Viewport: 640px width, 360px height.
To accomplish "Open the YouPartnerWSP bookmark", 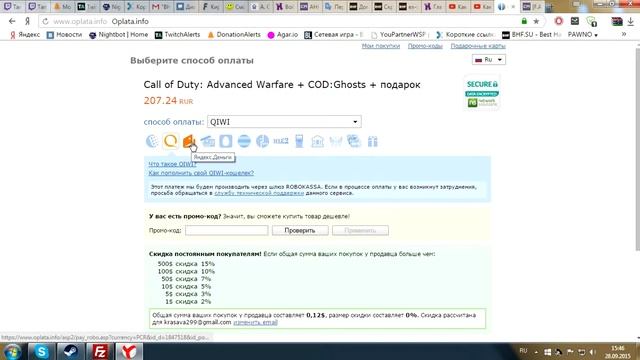I will (x=400, y=35).
